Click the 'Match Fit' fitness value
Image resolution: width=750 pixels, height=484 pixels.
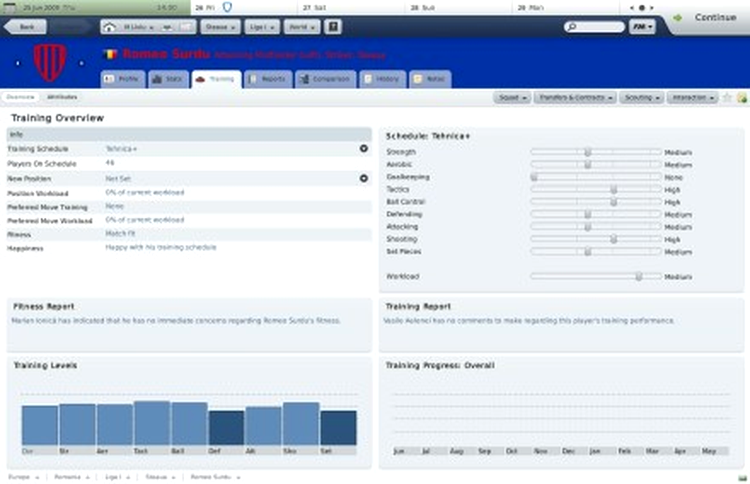(x=120, y=233)
